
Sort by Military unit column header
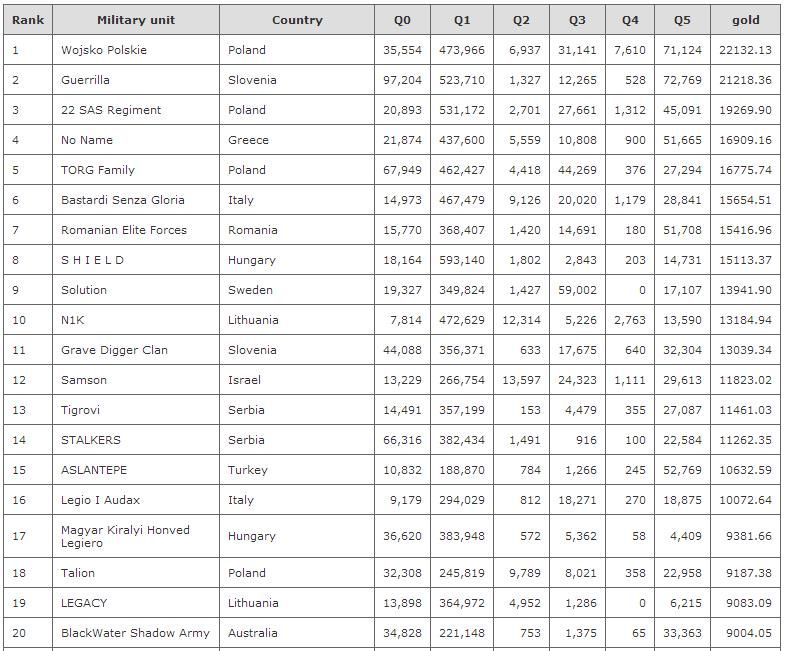136,20
